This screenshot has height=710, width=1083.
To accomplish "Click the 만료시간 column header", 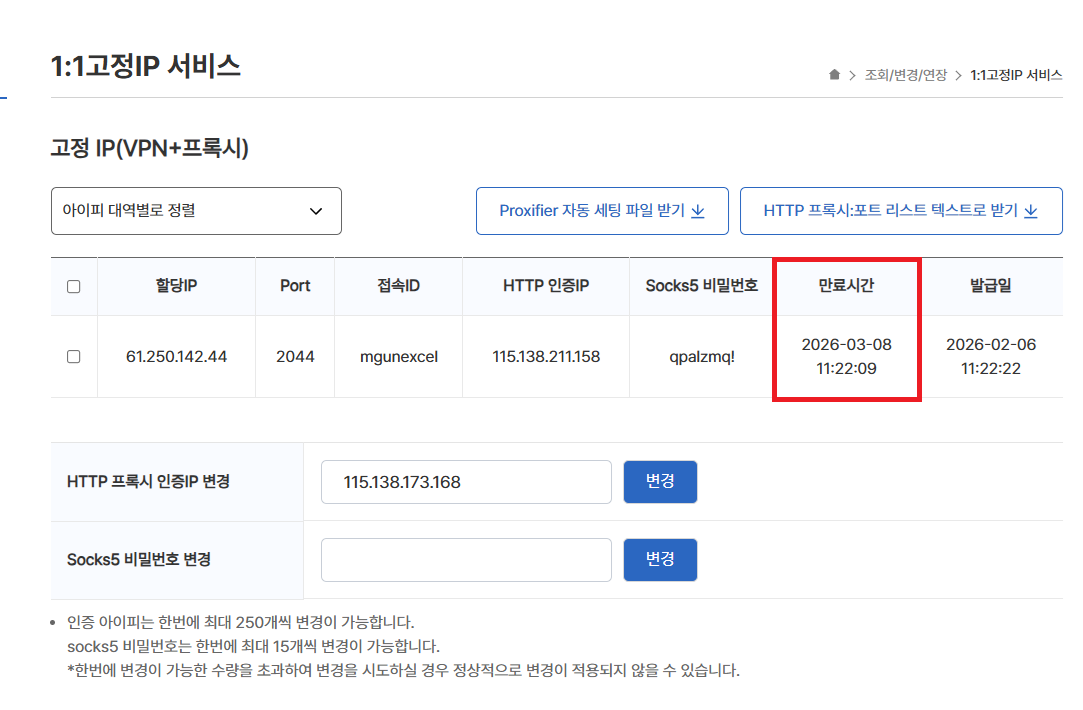I will [846, 286].
